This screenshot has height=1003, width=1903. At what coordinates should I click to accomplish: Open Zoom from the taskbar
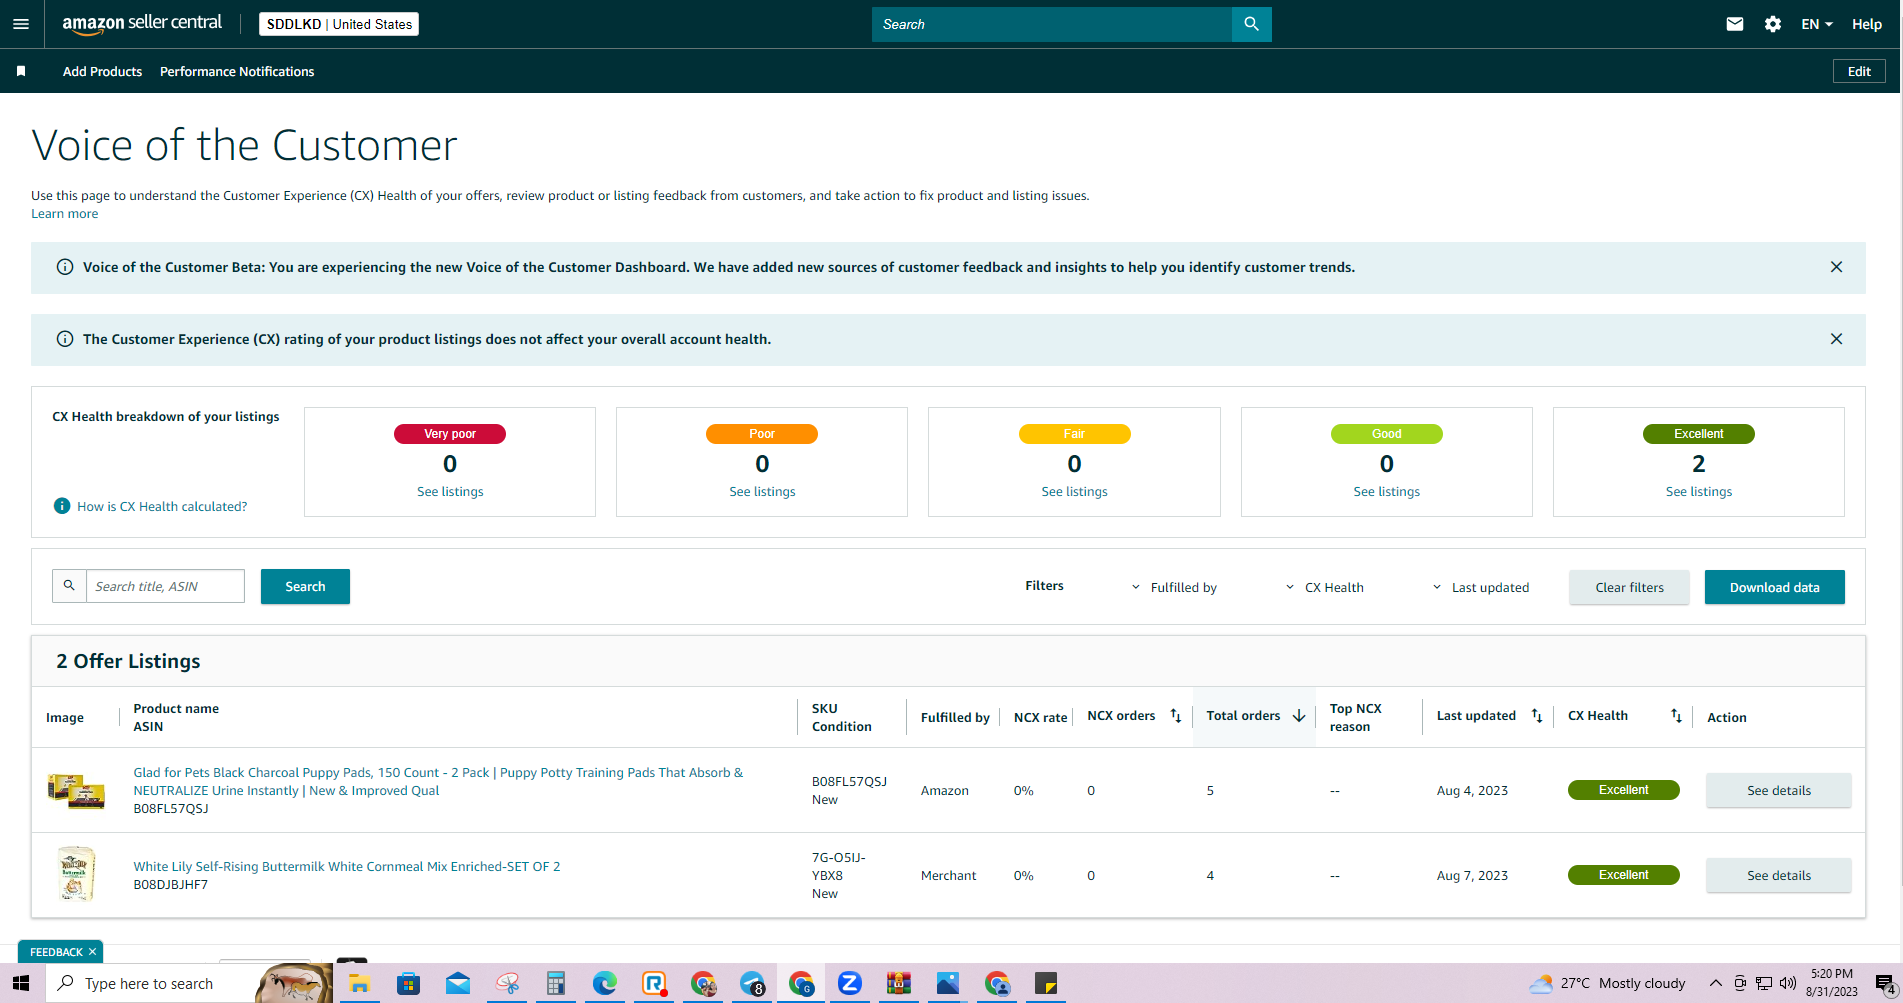click(x=850, y=983)
